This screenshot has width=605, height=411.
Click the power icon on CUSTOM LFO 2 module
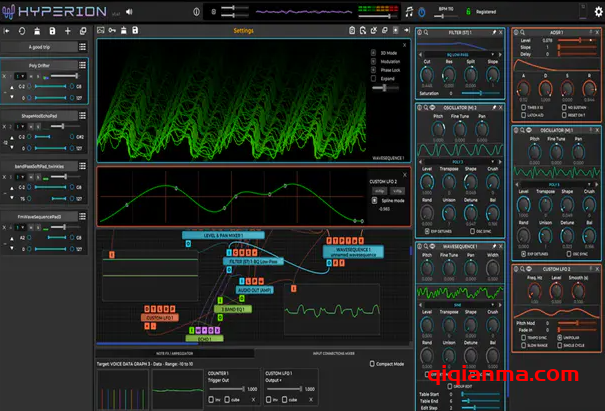(x=518, y=270)
